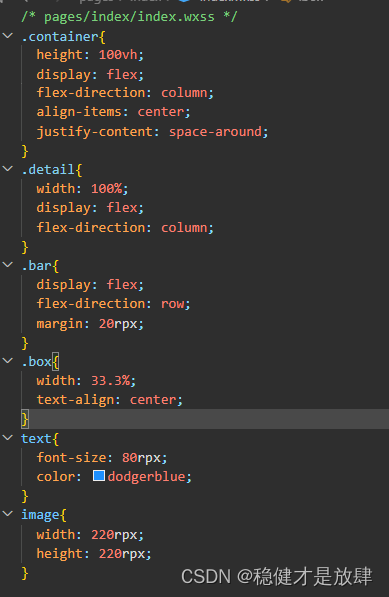This screenshot has height=597, width=389.
Task: Click the margin: 20rpx declaration
Action: [x=90, y=324]
